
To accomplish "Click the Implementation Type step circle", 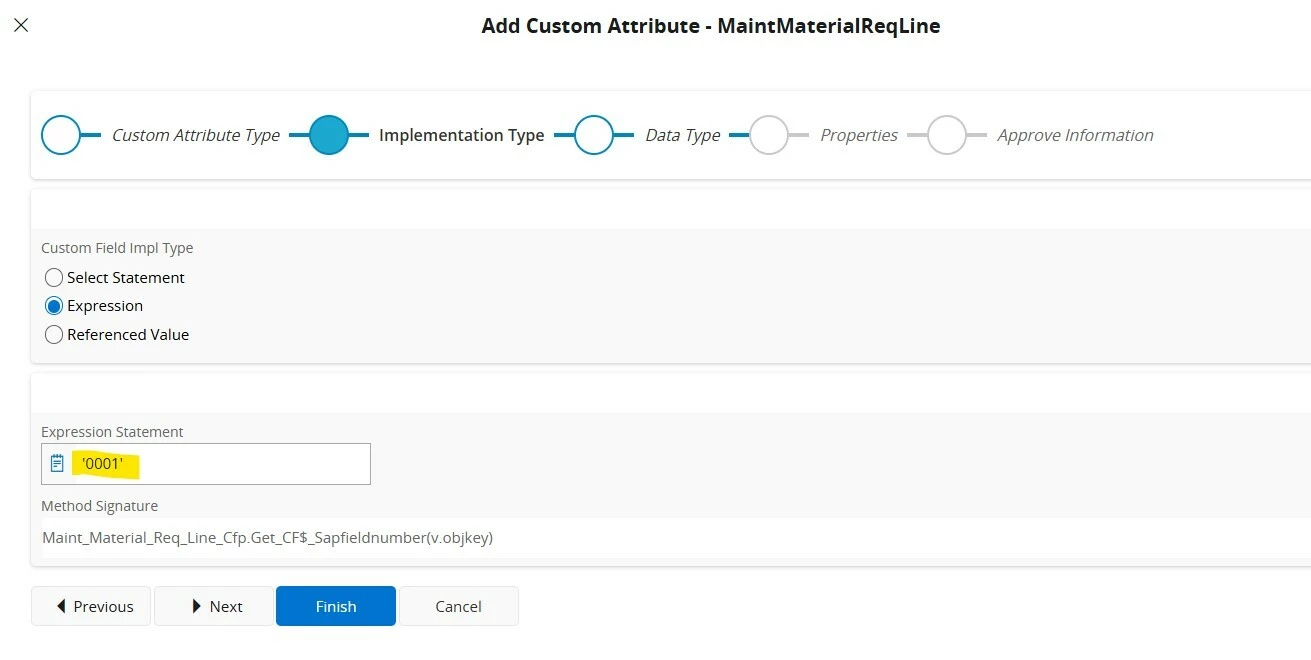I will pyautogui.click(x=328, y=135).
